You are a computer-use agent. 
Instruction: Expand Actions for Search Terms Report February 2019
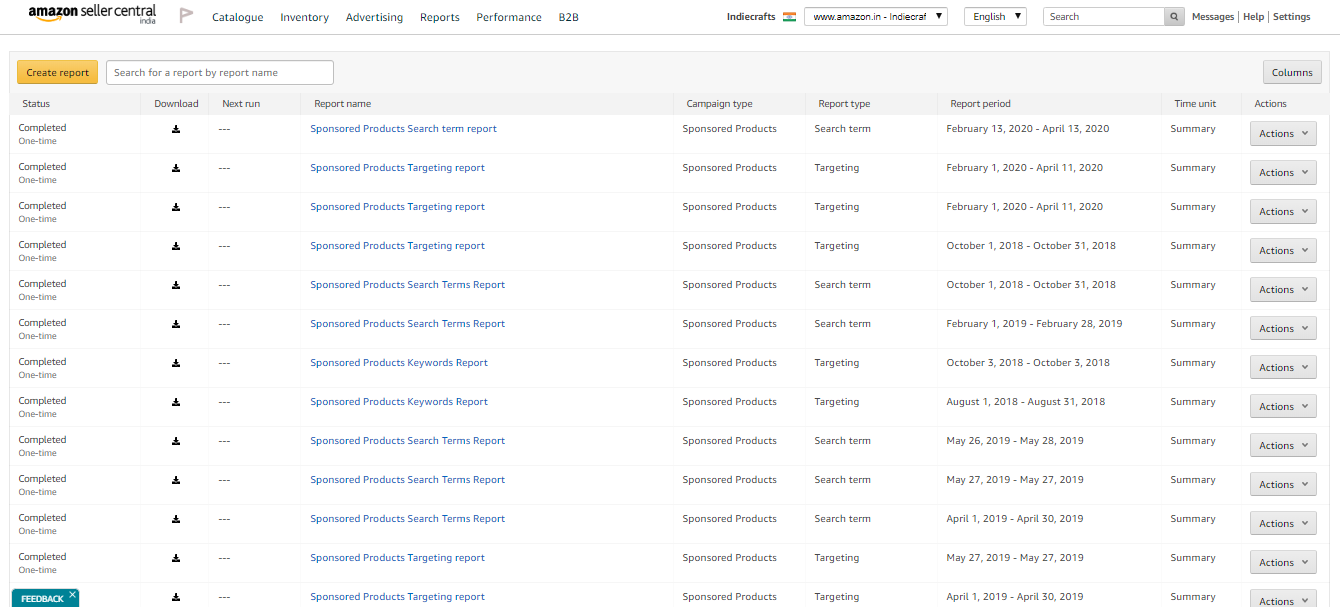(1283, 329)
